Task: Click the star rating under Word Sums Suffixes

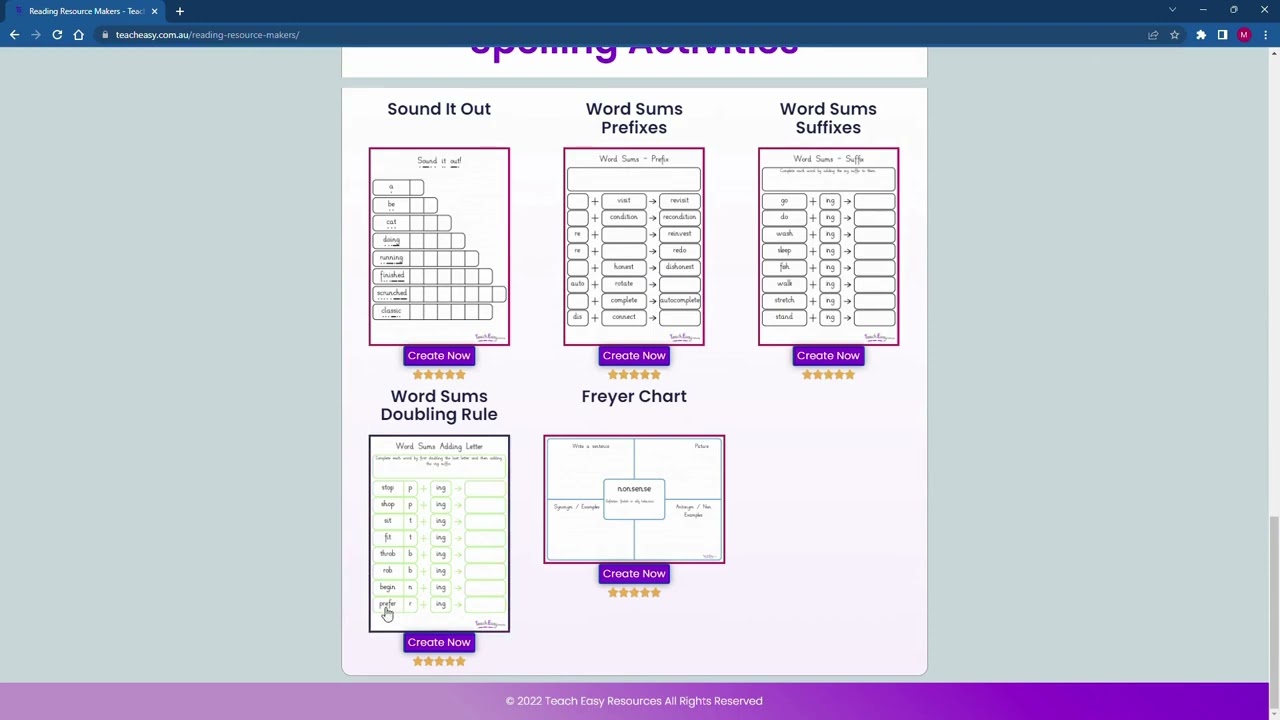Action: click(x=828, y=375)
